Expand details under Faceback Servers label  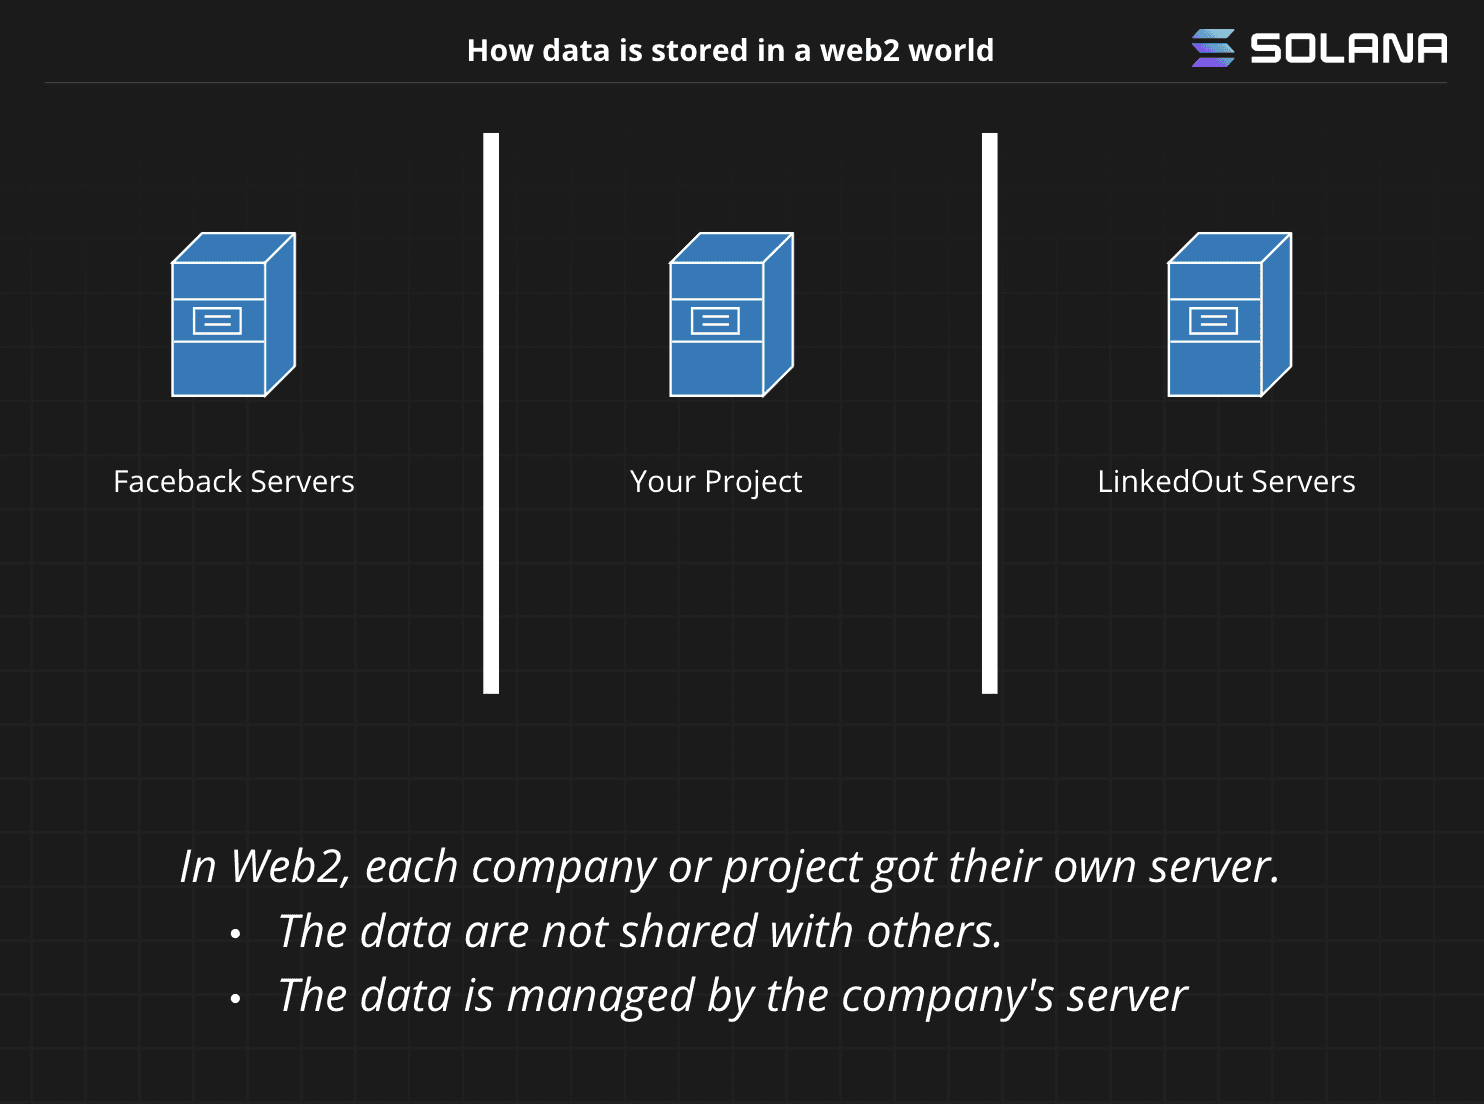click(234, 481)
